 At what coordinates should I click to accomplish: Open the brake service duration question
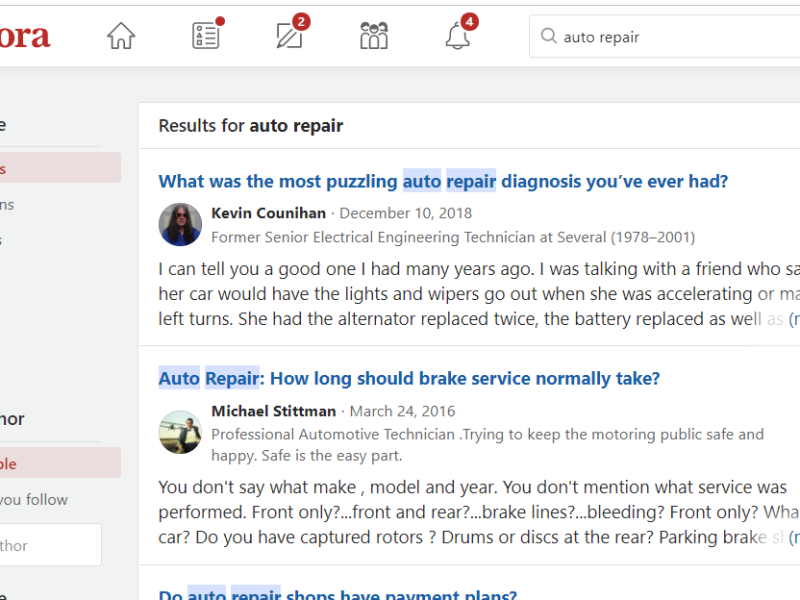(409, 379)
